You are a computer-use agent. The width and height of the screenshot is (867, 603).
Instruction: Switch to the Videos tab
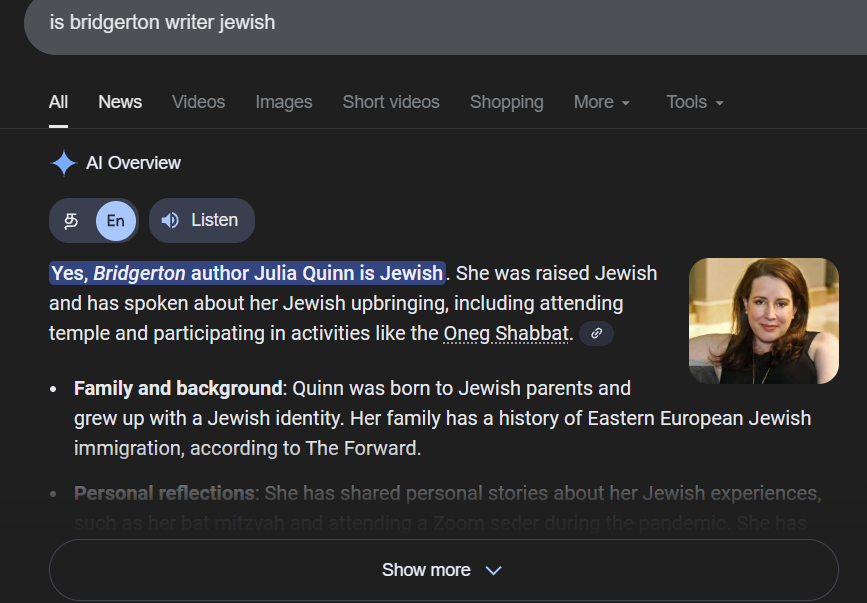(198, 102)
